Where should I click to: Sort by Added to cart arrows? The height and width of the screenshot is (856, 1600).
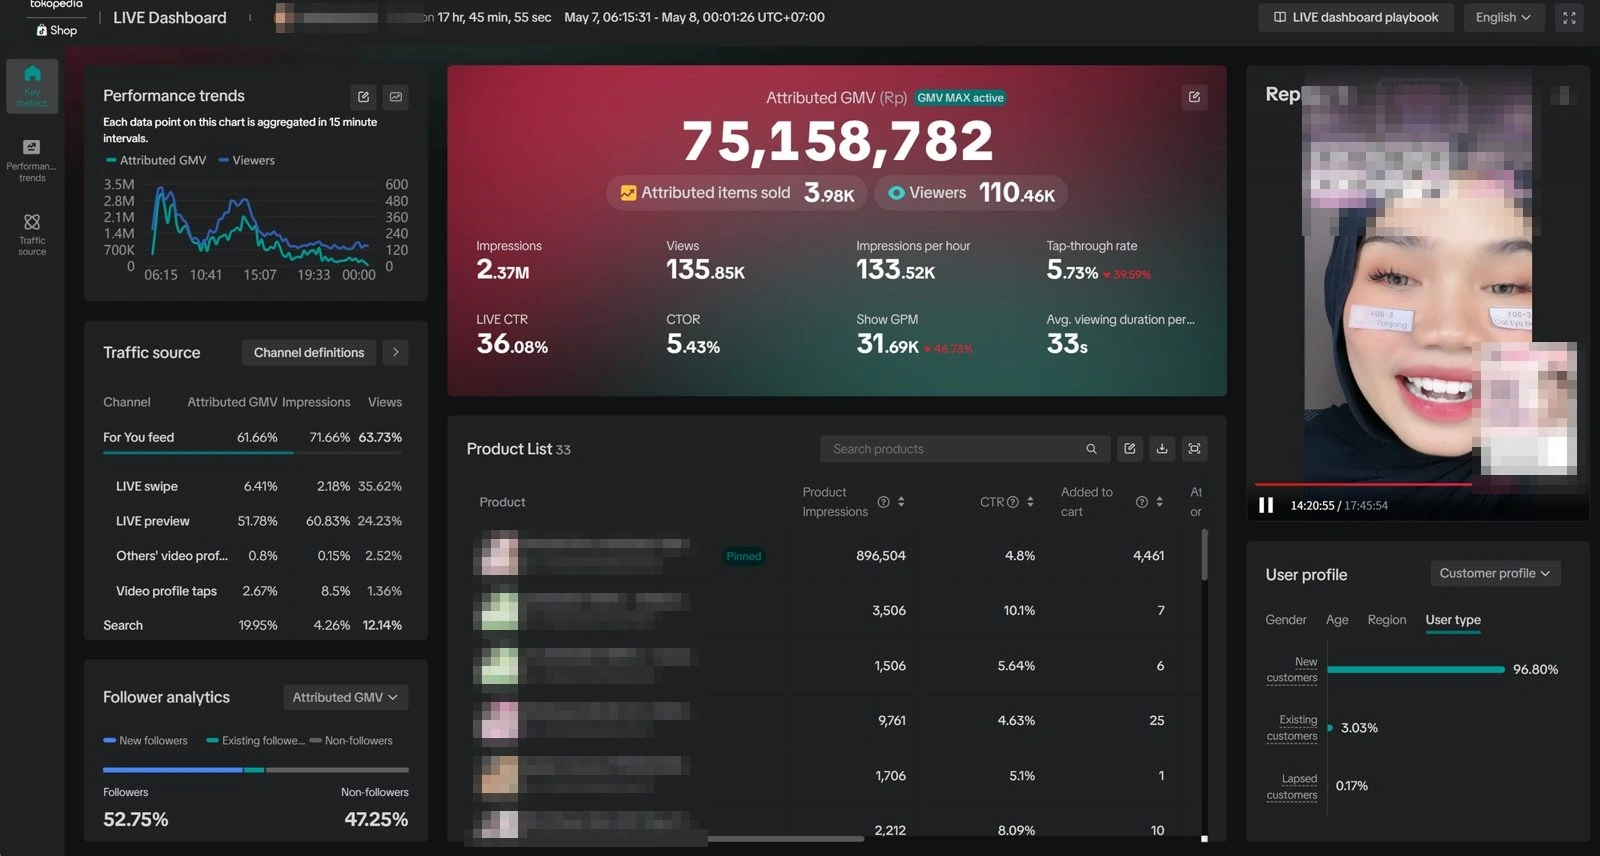pos(1159,502)
